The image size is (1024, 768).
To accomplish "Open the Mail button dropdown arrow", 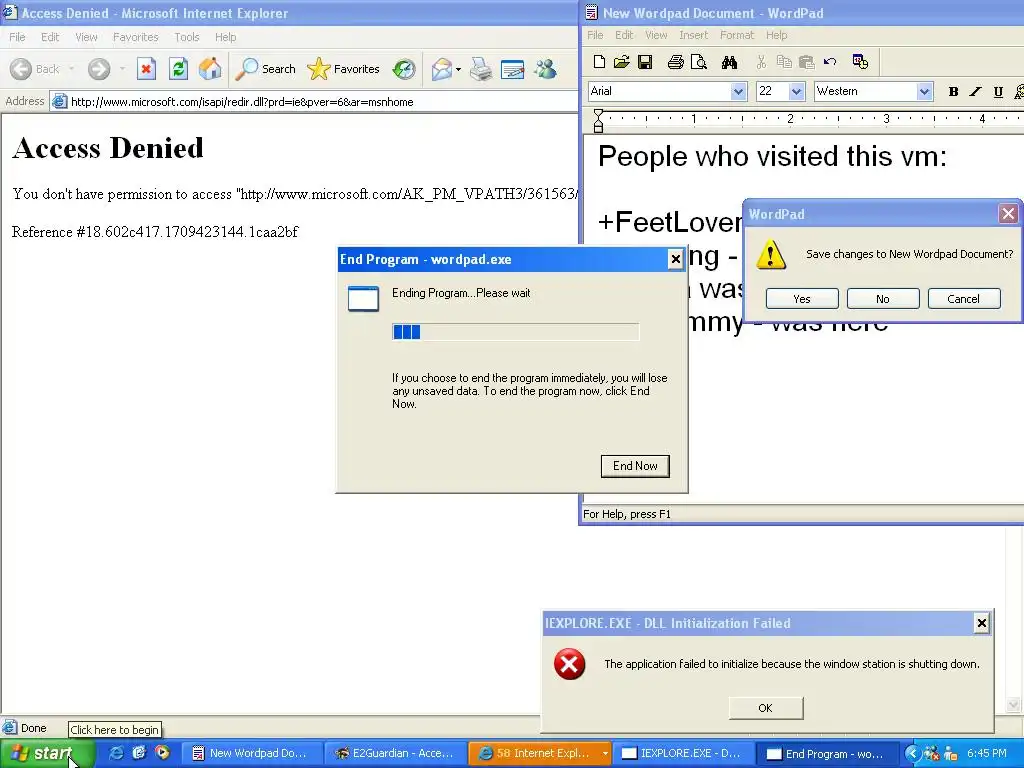I will (458, 69).
